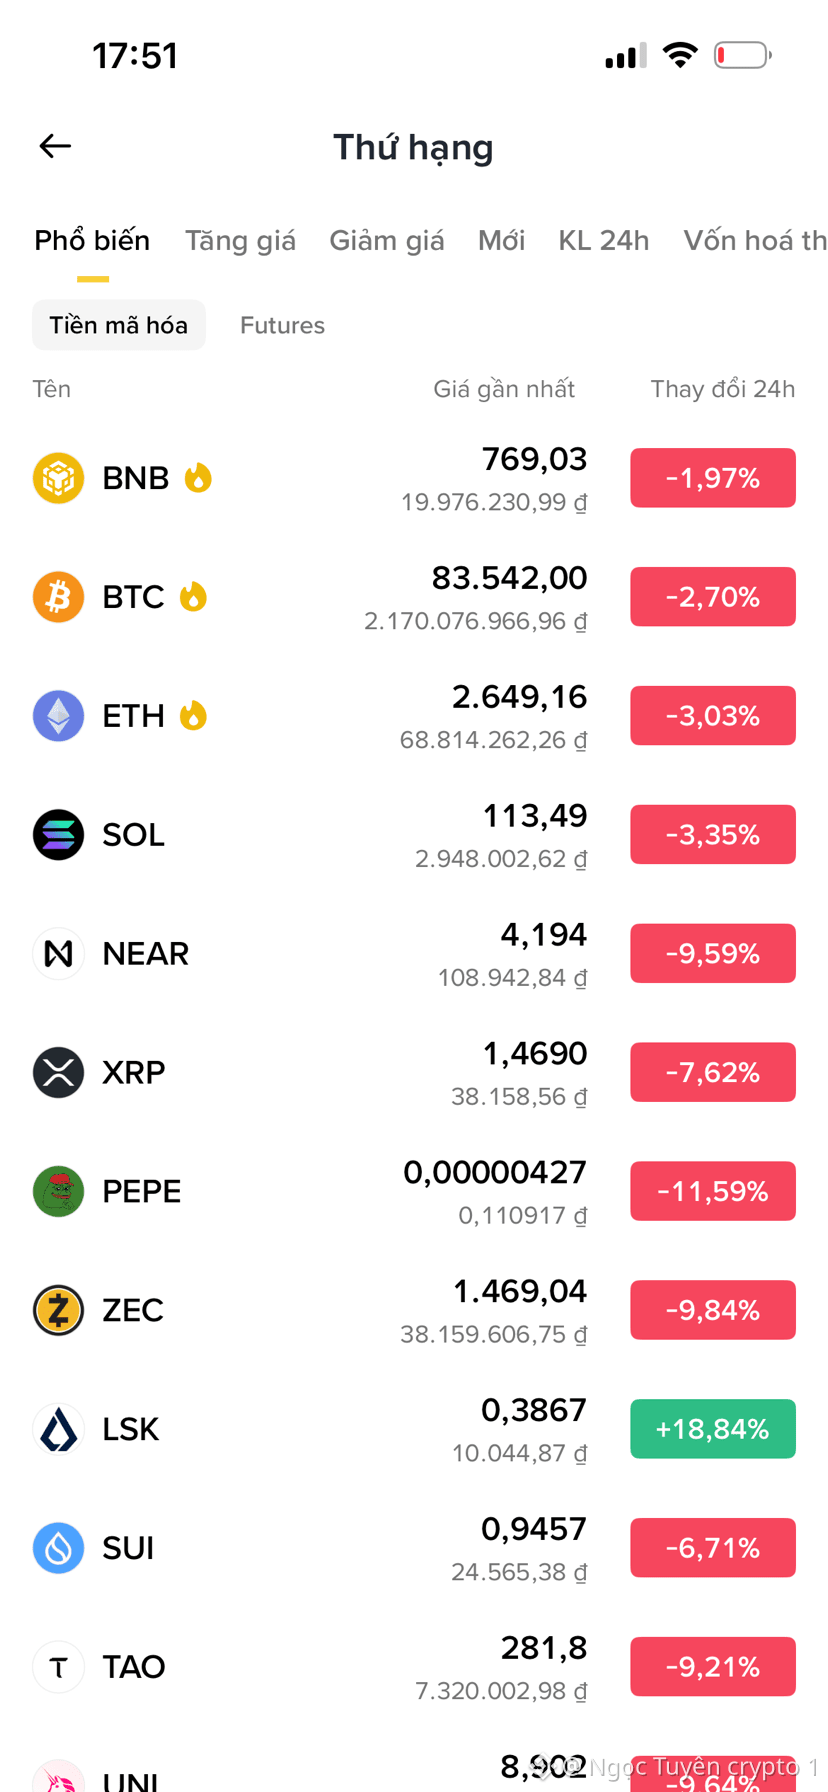The height and width of the screenshot is (1792, 828).
Task: Sort by Giá gần nhất column header
Action: tap(504, 389)
